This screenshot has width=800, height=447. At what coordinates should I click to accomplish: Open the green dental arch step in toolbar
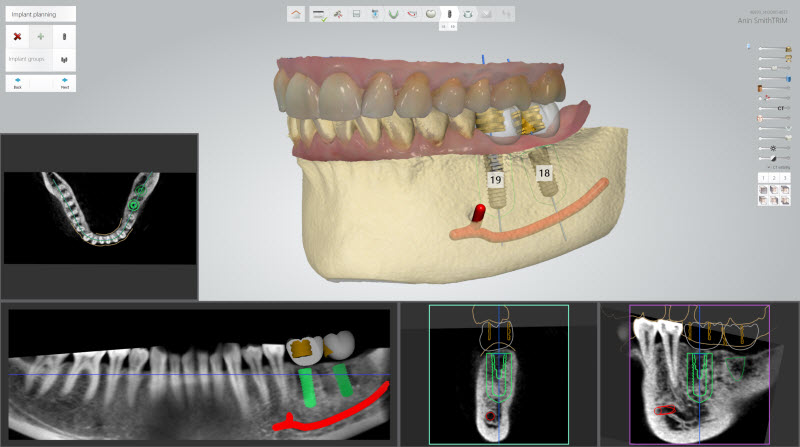[393, 14]
